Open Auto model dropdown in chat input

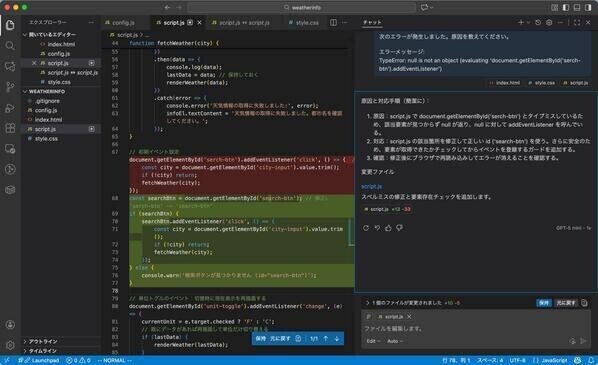click(395, 341)
